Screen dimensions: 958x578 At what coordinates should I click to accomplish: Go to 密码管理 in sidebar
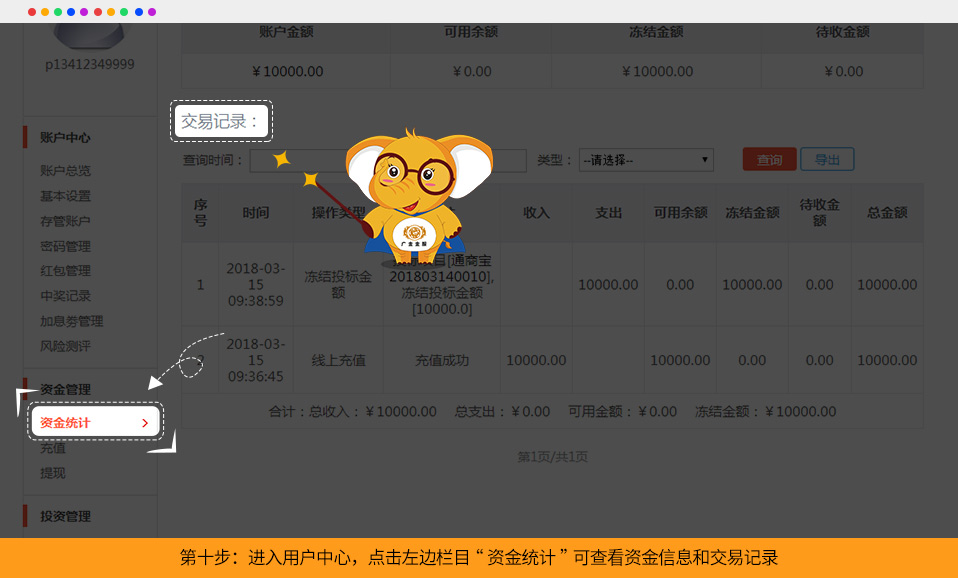(x=65, y=246)
